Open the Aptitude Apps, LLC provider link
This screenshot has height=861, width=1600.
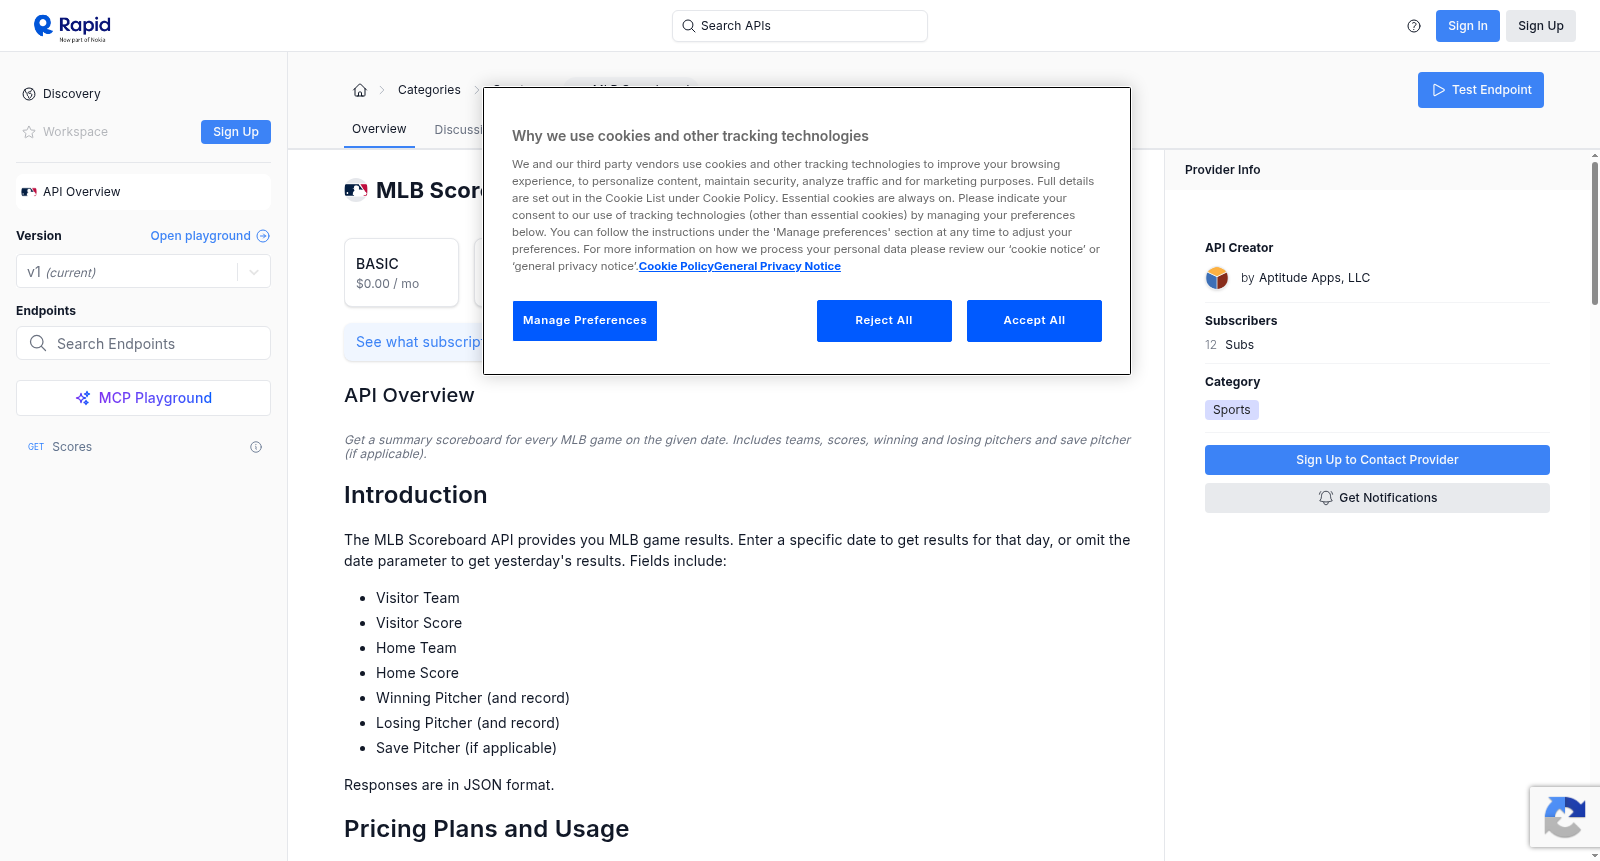tap(1314, 278)
